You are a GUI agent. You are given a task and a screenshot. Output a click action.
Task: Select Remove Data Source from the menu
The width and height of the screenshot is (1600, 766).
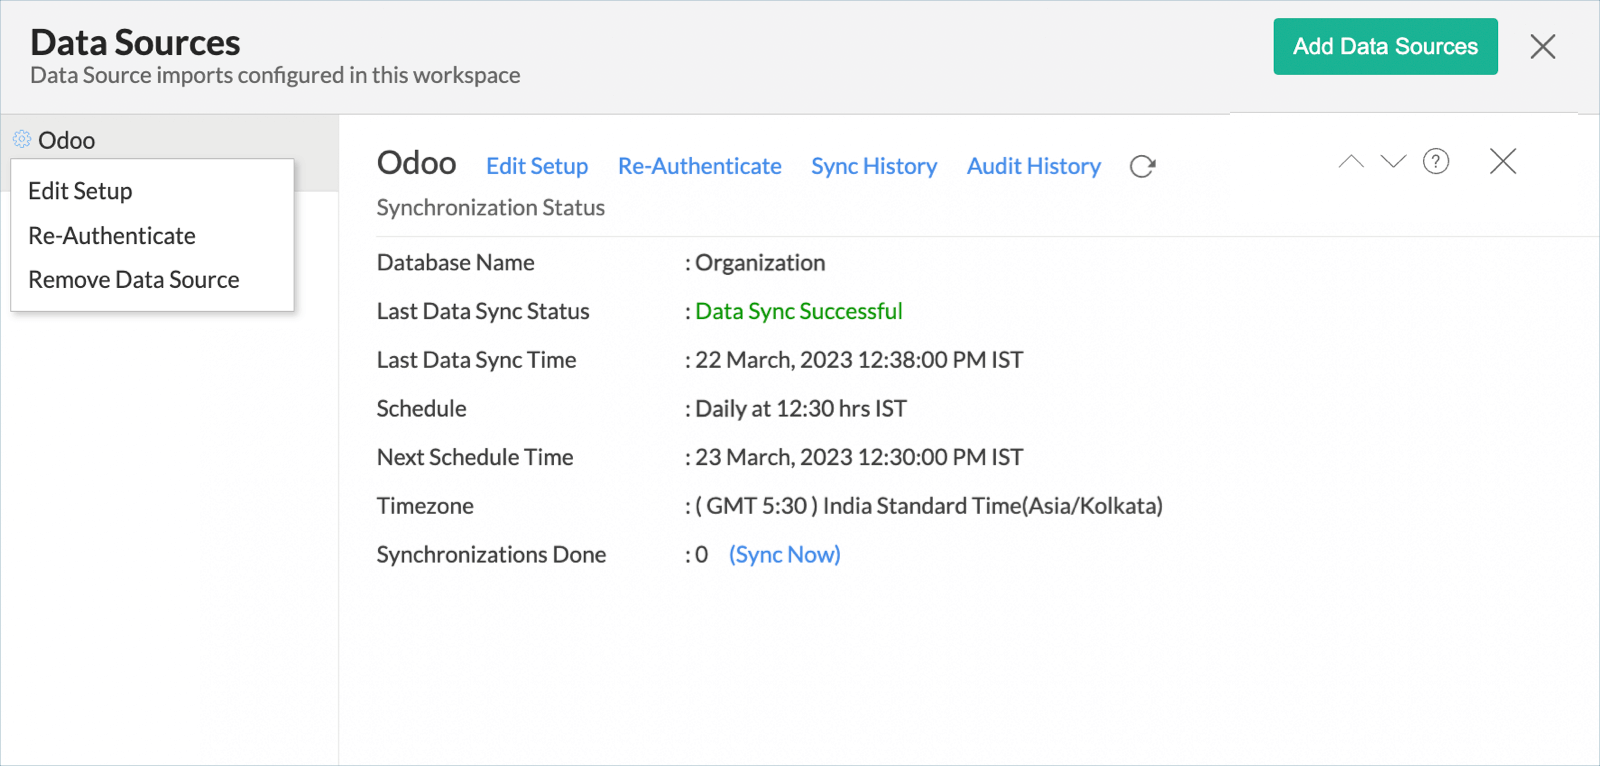[134, 280]
